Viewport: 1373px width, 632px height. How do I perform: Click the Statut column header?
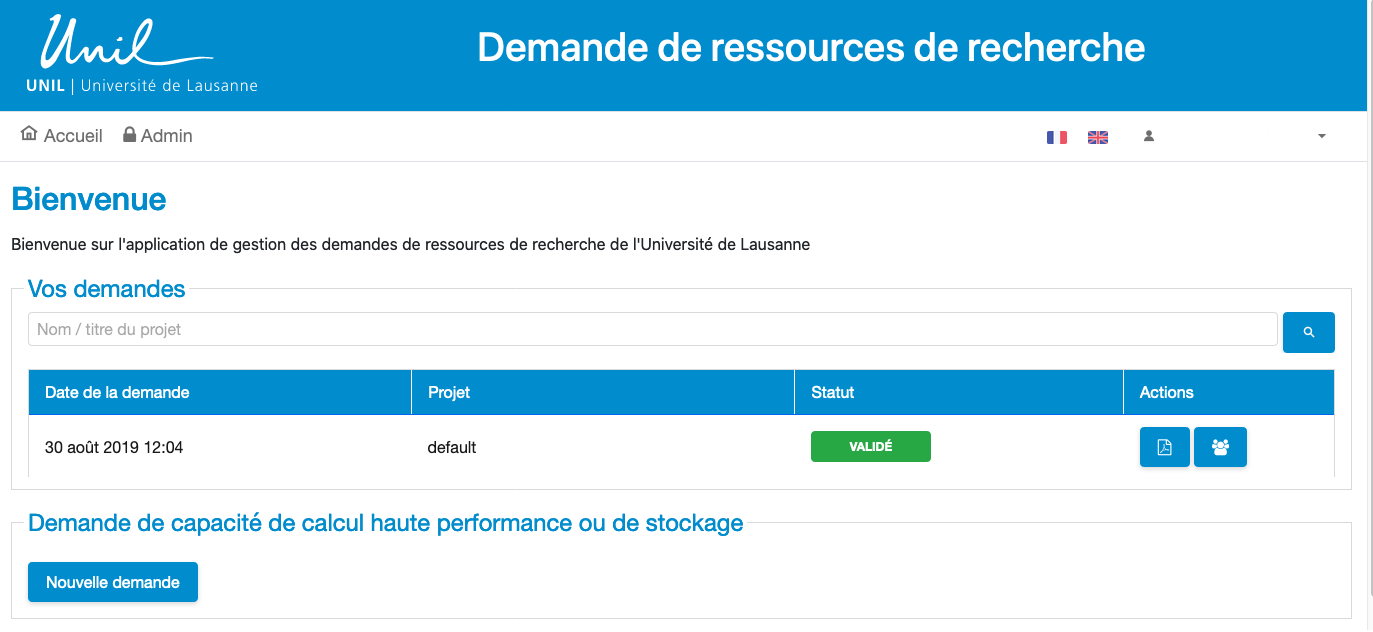pyautogui.click(x=833, y=392)
